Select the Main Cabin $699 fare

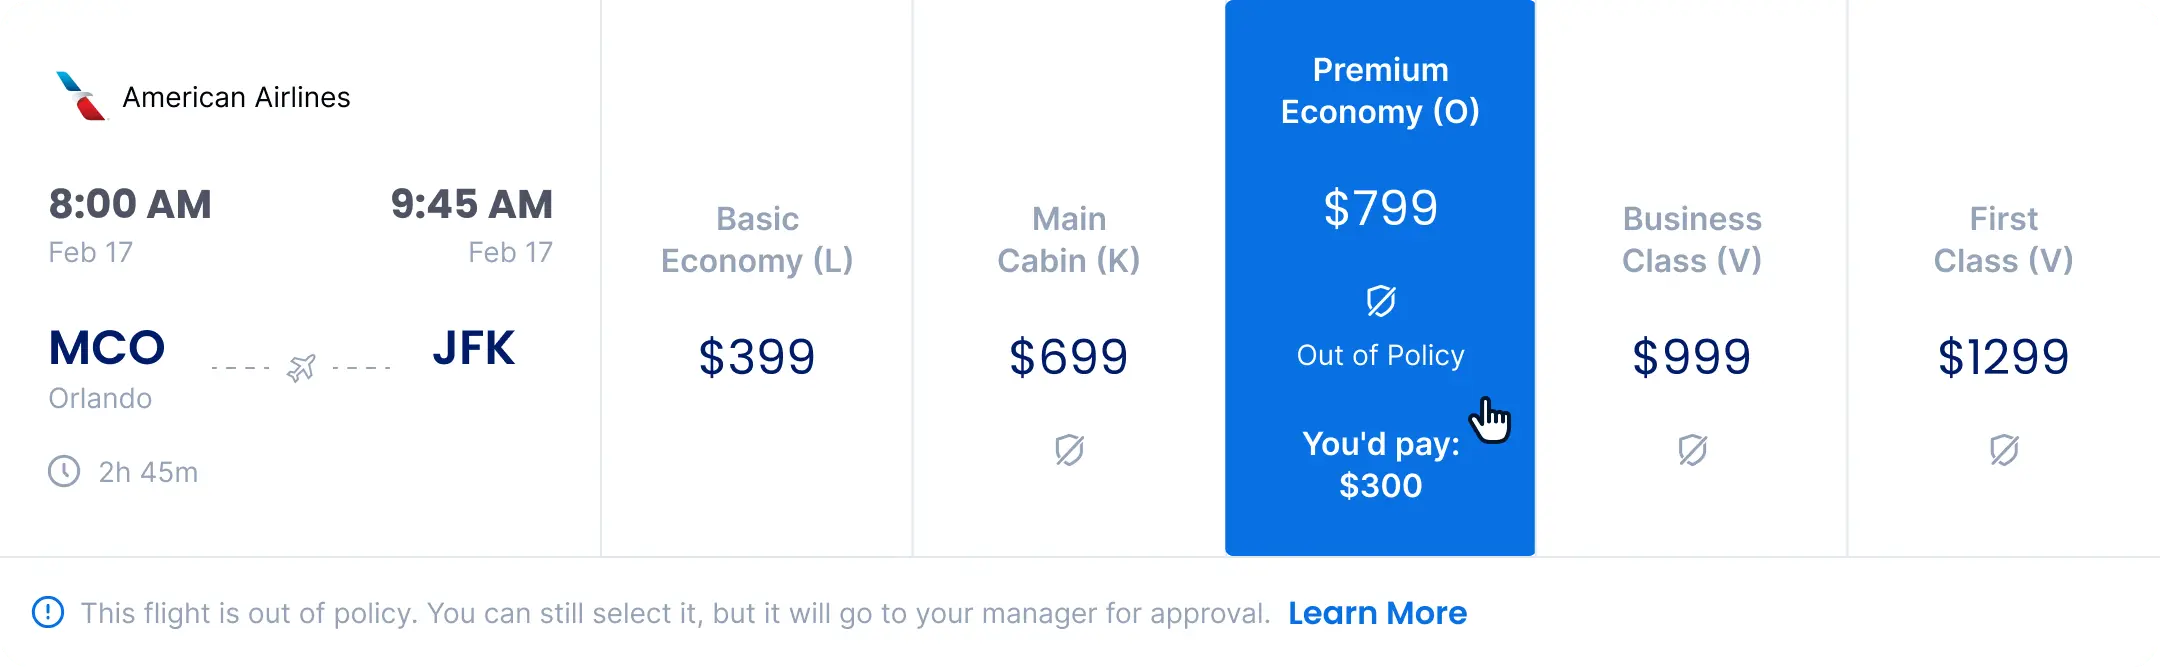coord(1068,355)
